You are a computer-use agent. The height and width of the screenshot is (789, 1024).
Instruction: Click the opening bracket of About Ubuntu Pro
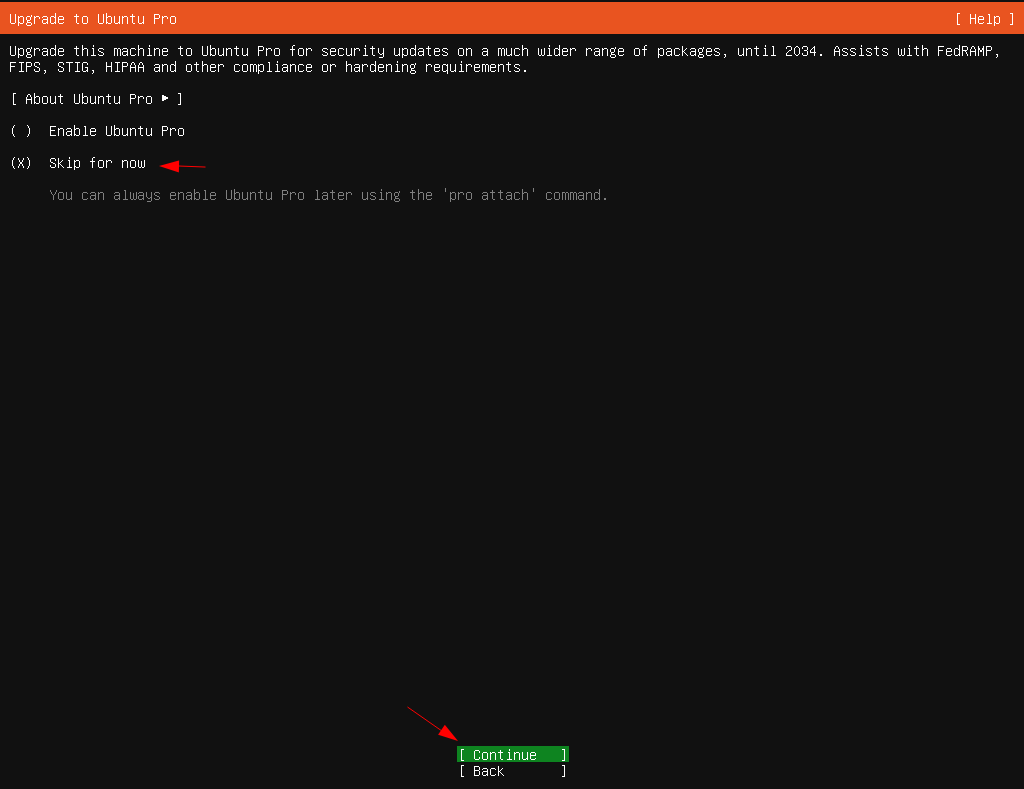click(13, 99)
